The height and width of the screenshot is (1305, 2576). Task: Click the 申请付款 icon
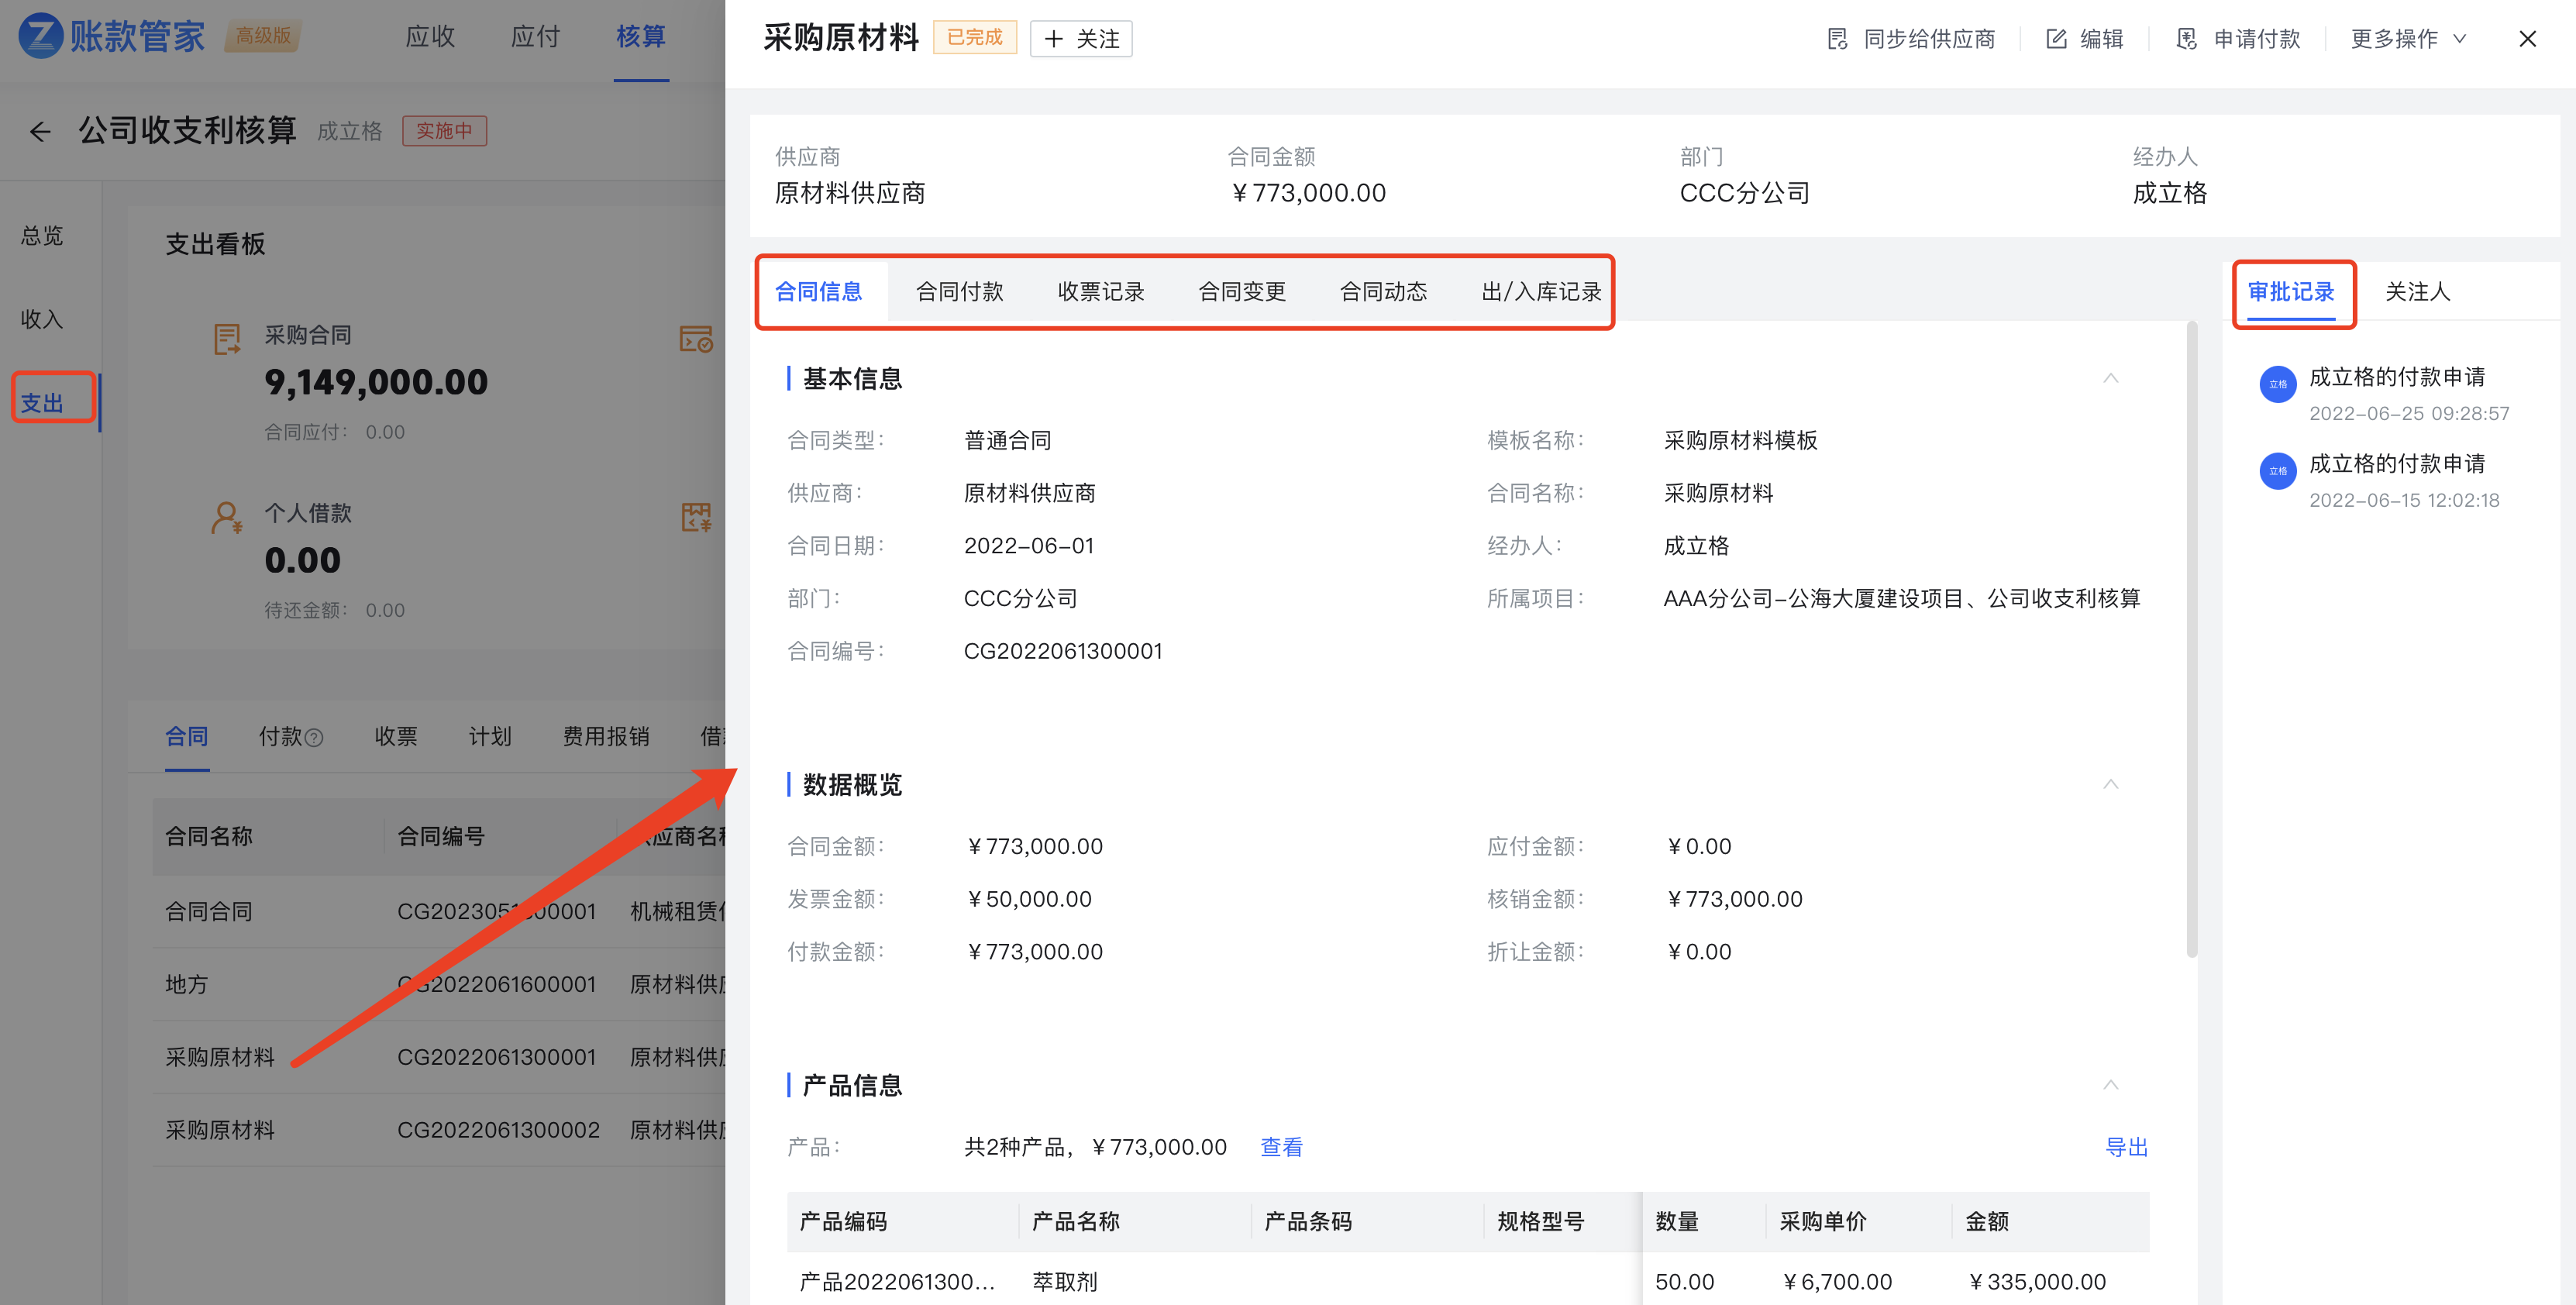point(2187,39)
